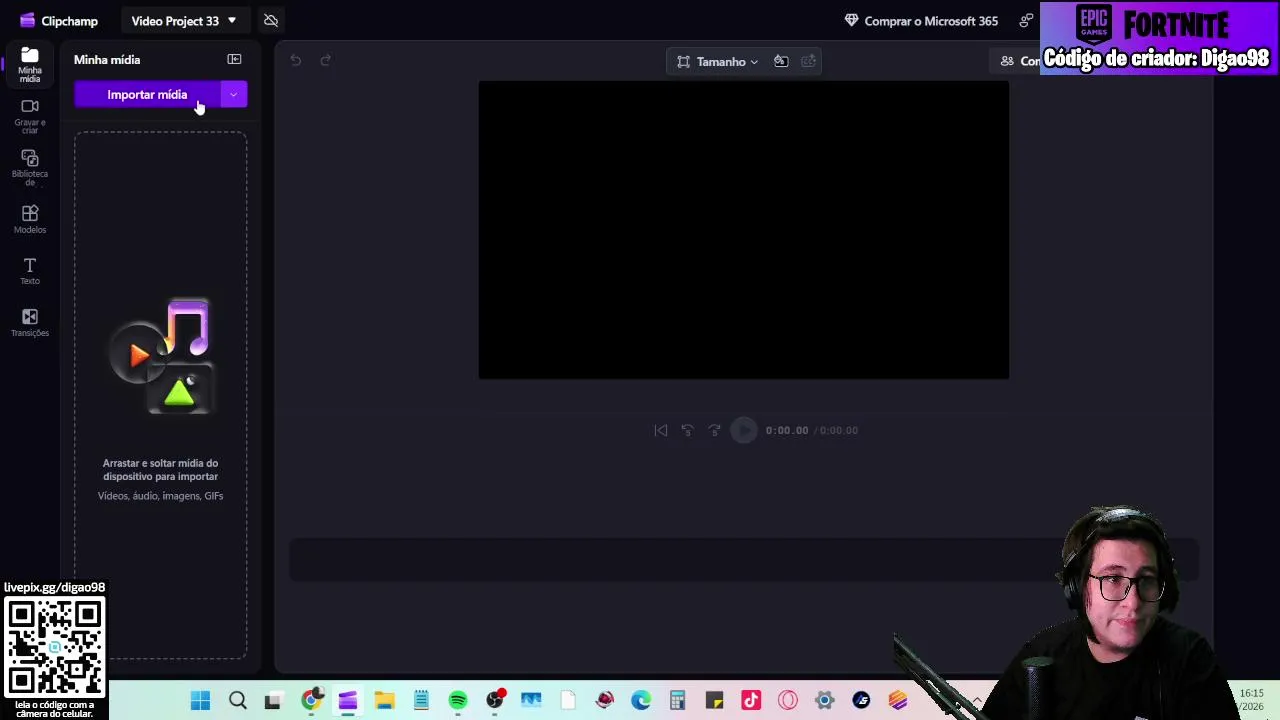Open the Windows Start menu

point(201,701)
